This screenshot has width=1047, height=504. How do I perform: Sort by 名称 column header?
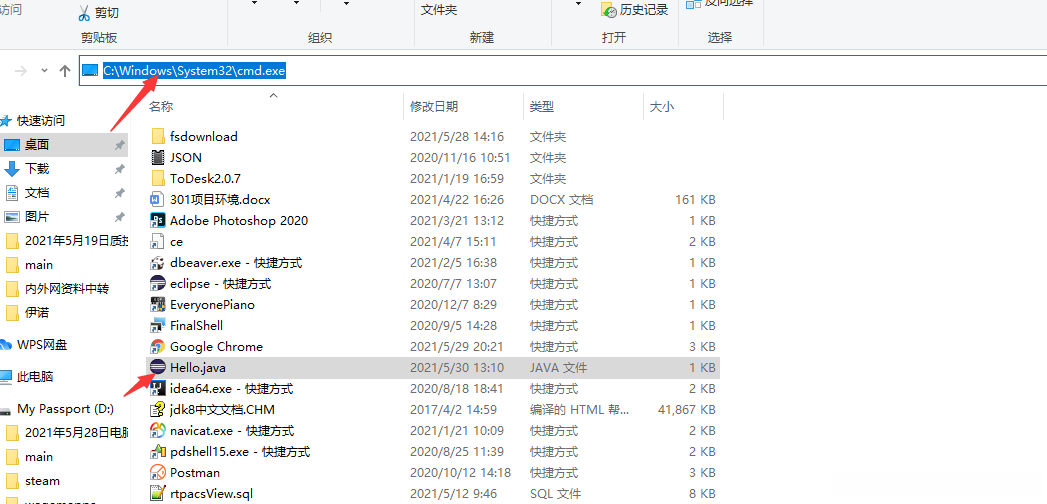pos(161,106)
